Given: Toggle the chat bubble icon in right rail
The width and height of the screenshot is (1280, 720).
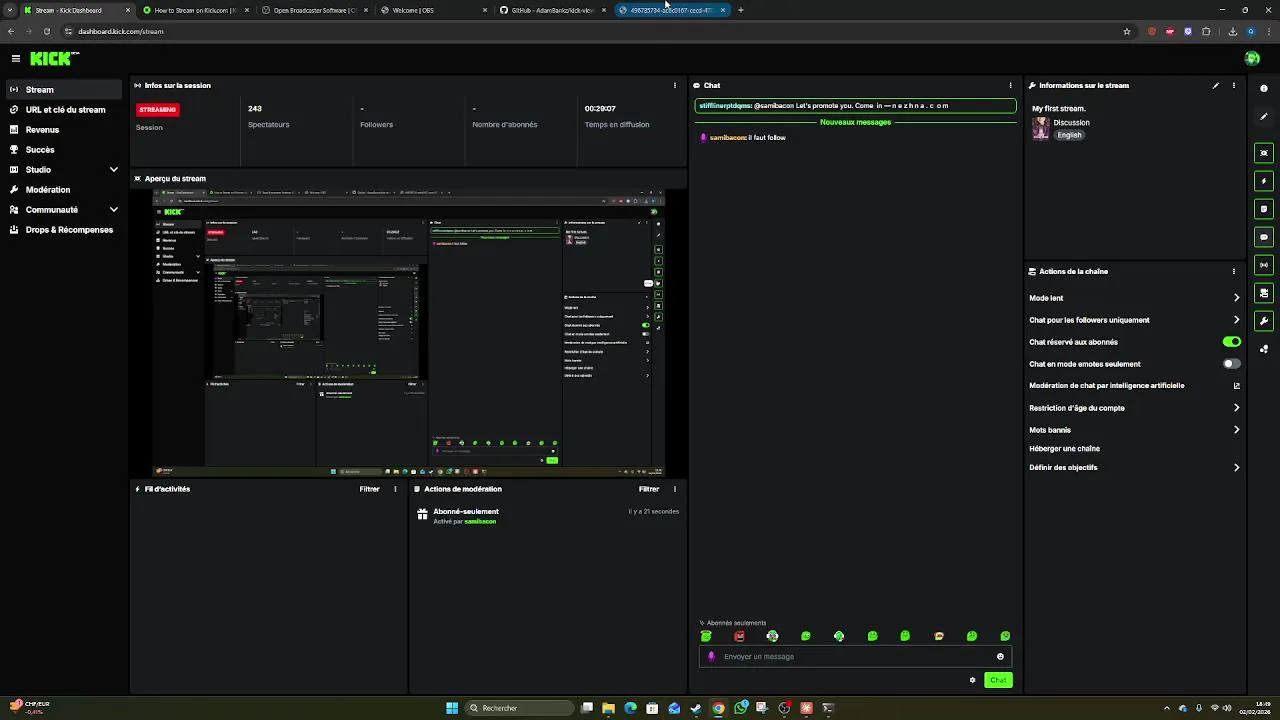Looking at the screenshot, I should [x=1264, y=237].
